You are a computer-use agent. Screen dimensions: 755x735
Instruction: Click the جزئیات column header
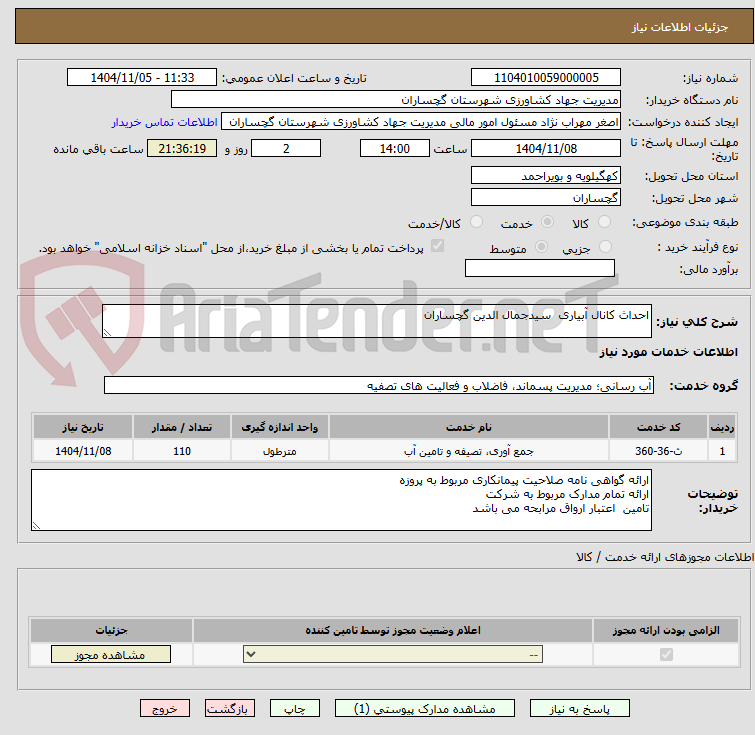click(x=111, y=630)
